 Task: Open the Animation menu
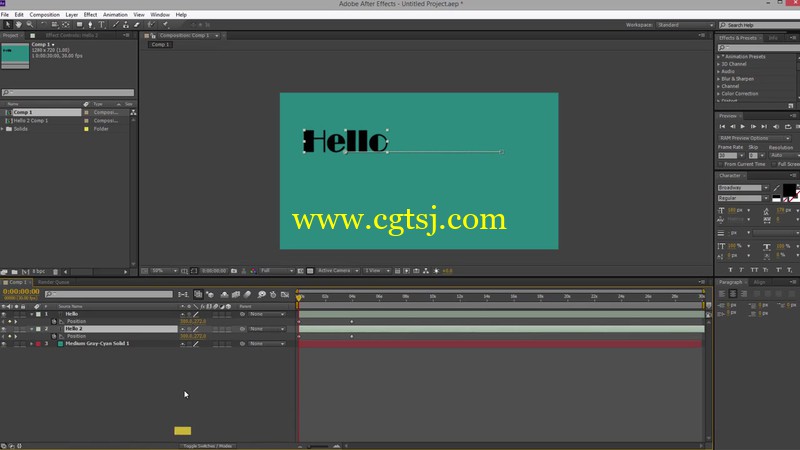point(115,15)
